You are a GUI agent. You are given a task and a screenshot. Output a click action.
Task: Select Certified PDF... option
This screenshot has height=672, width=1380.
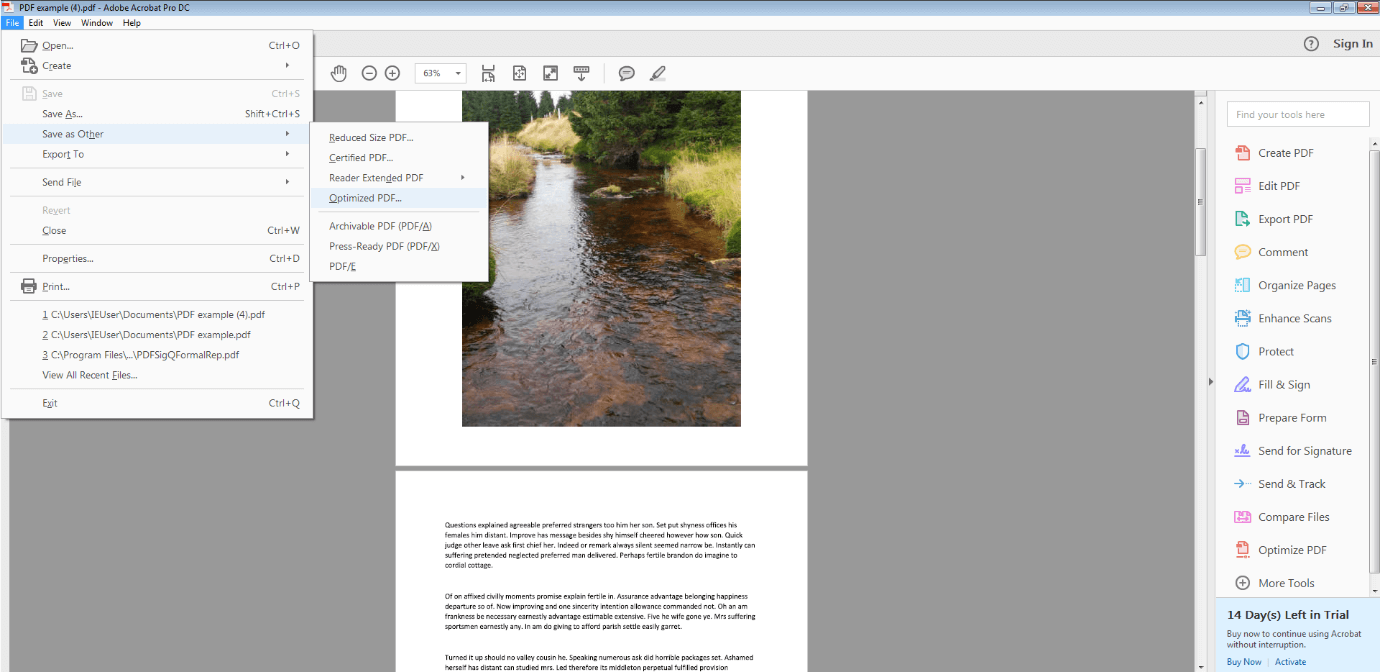click(x=399, y=158)
